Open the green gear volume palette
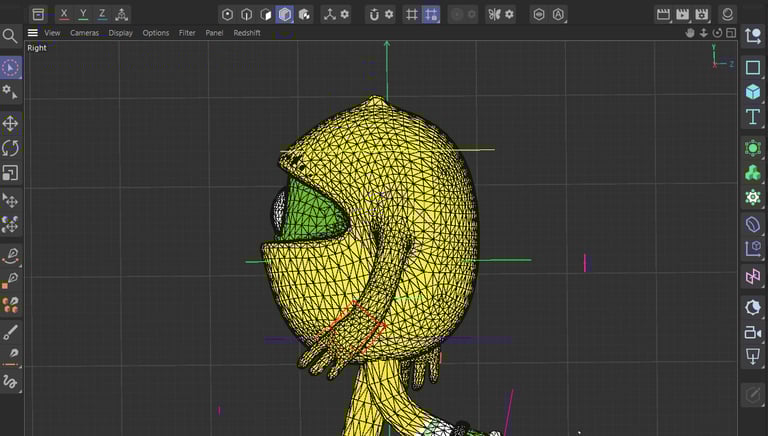This screenshot has width=768, height=436. tap(753, 197)
